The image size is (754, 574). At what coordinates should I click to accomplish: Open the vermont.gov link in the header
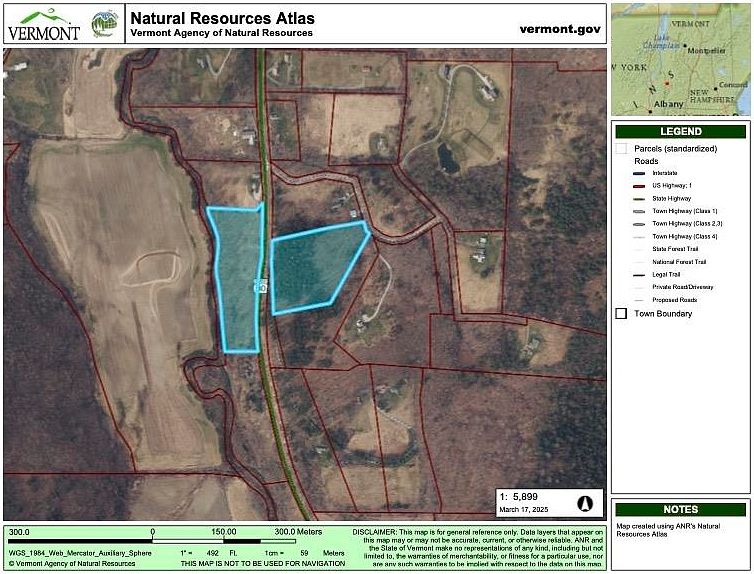[x=560, y=29]
